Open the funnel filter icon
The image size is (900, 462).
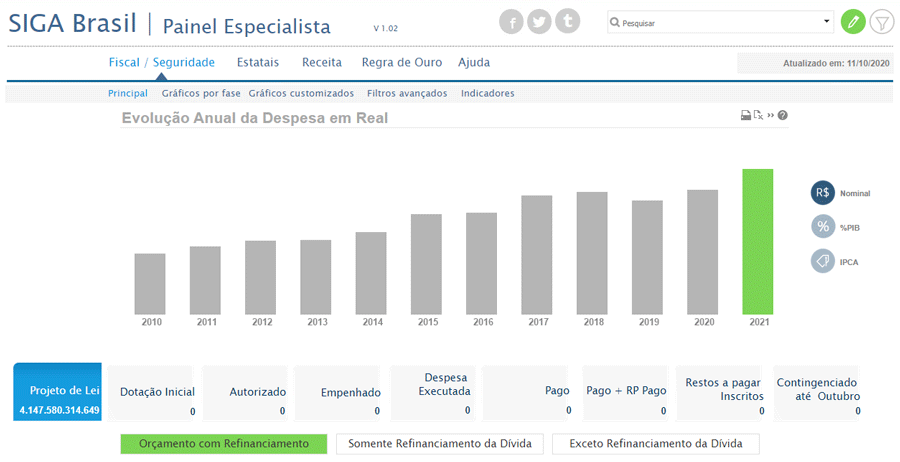(881, 21)
